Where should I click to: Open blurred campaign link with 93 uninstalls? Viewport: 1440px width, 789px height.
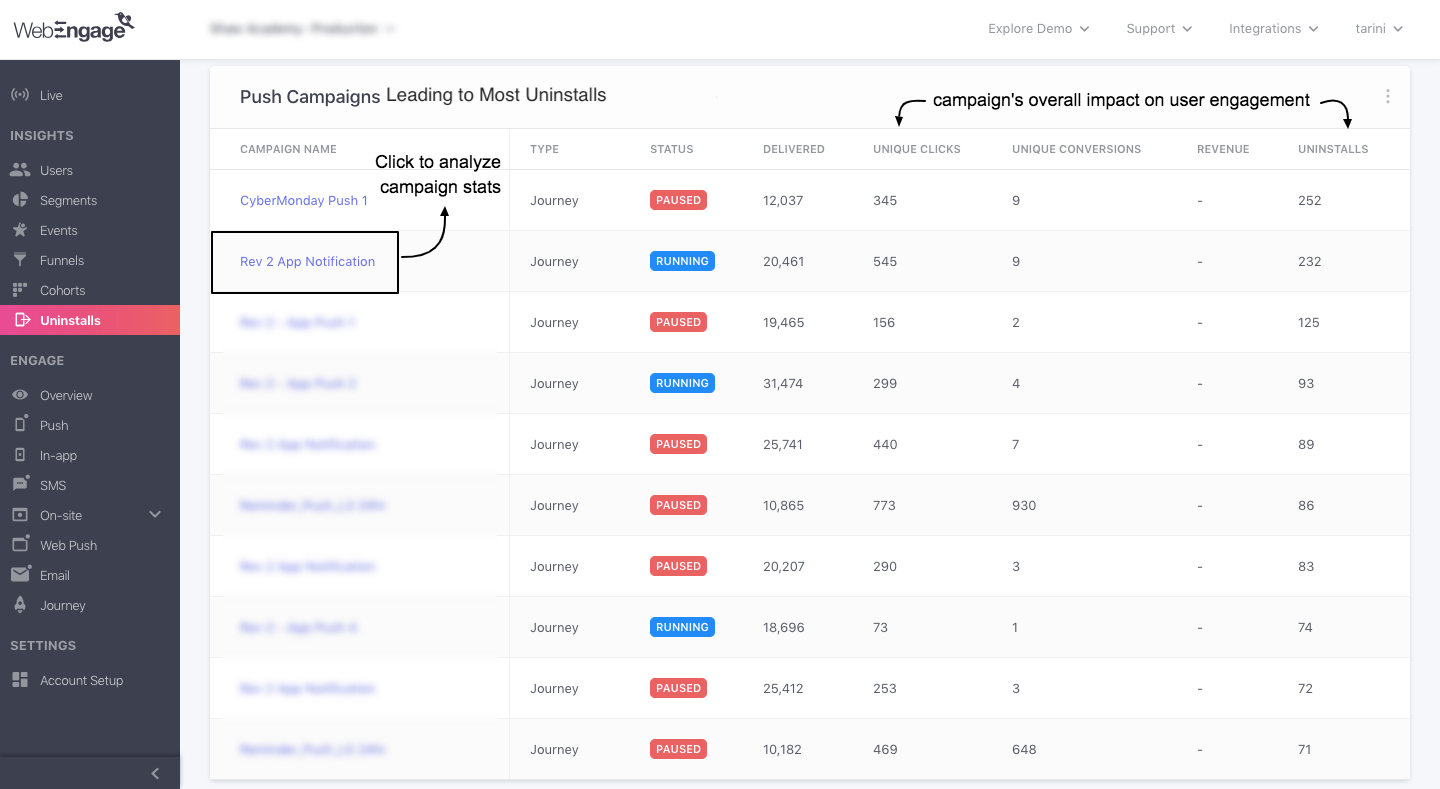(298, 383)
